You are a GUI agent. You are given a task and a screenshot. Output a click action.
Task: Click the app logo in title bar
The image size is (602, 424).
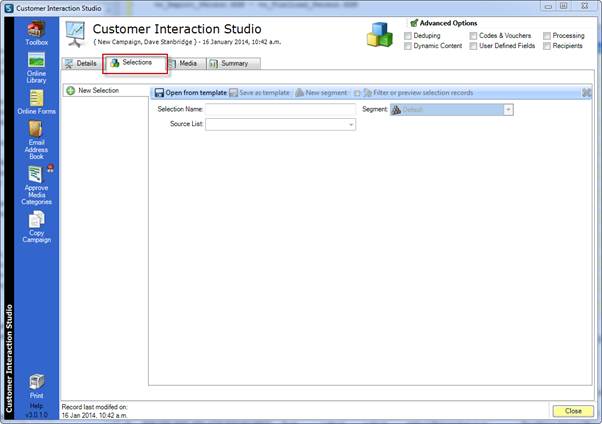pyautogui.click(x=8, y=8)
